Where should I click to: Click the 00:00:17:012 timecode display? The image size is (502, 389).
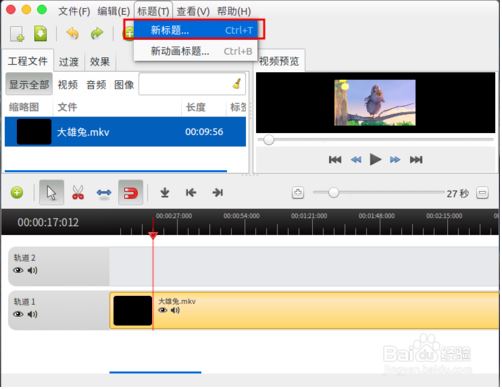(48, 222)
